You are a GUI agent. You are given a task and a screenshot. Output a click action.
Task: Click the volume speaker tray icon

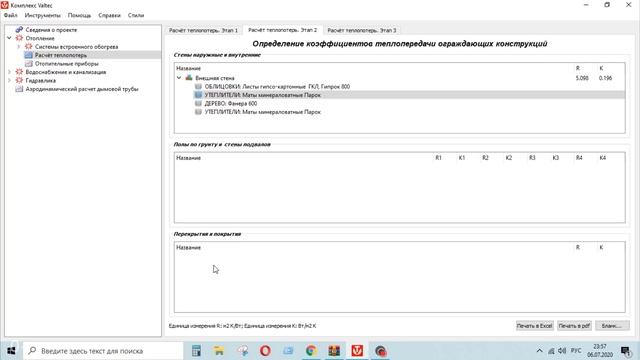[x=562, y=351]
